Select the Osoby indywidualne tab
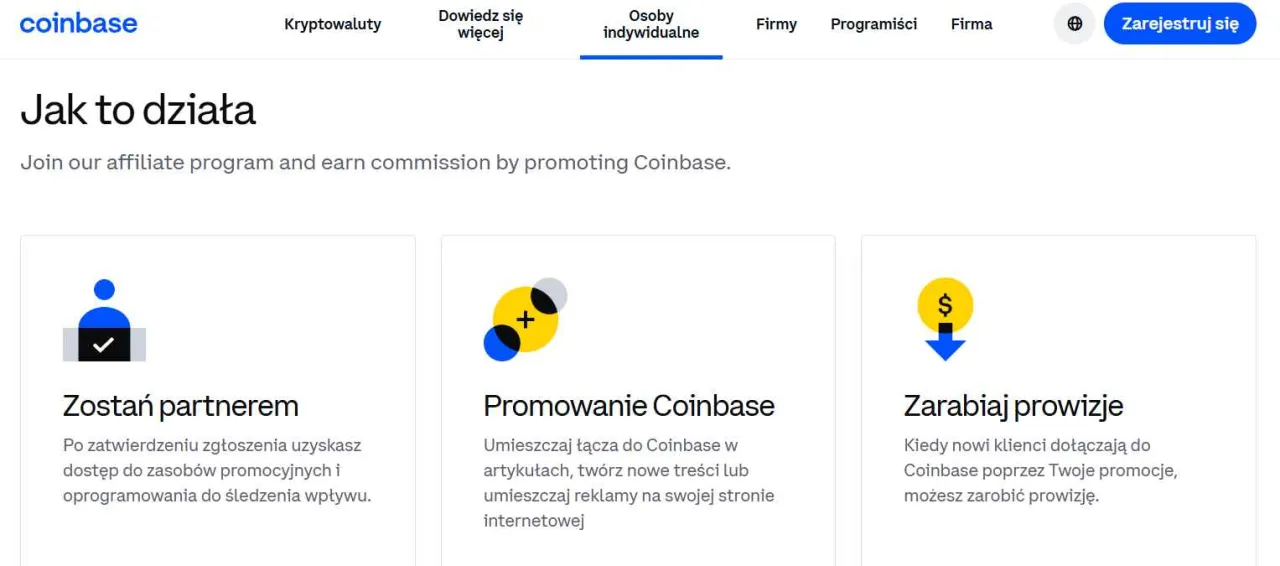The width and height of the screenshot is (1280, 566). point(651,24)
